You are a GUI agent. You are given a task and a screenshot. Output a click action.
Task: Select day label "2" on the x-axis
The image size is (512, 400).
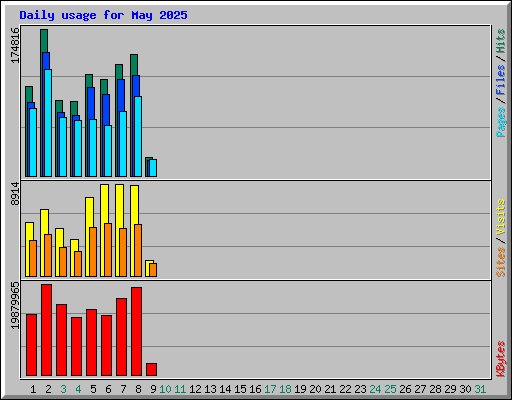48,389
